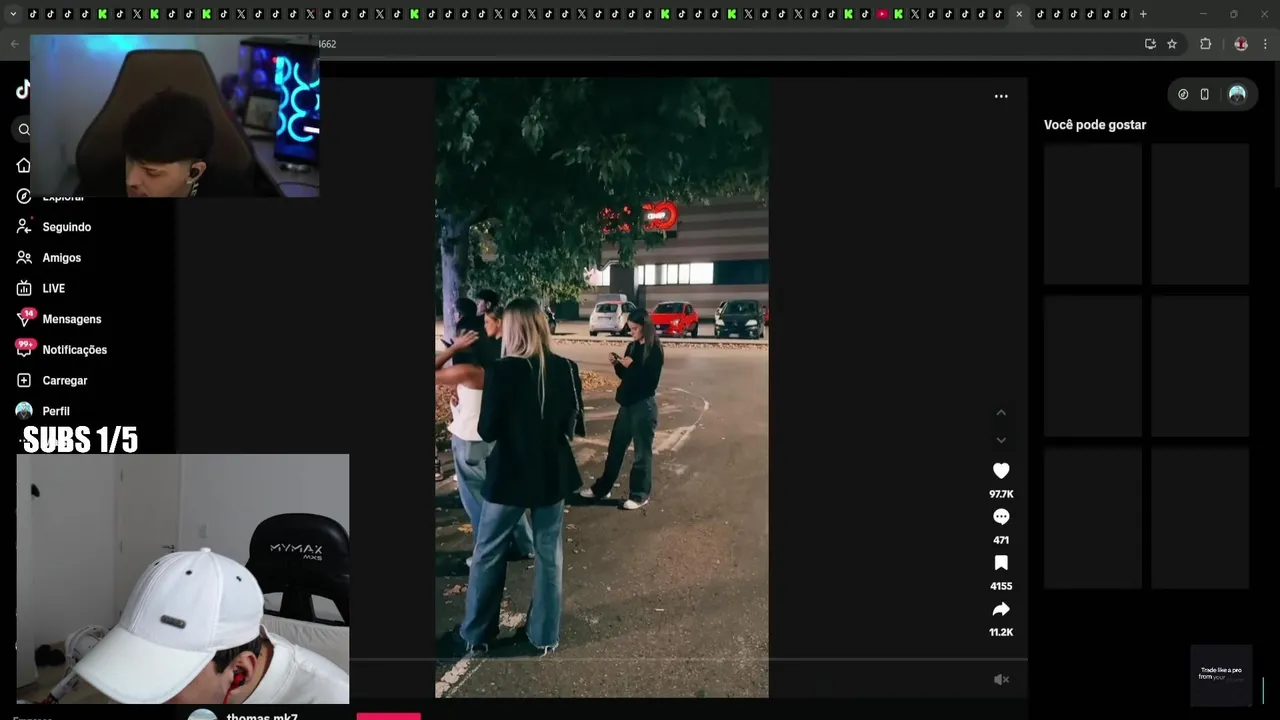Click the Seguindo people icon
This screenshot has height=720, width=1280.
click(x=24, y=227)
